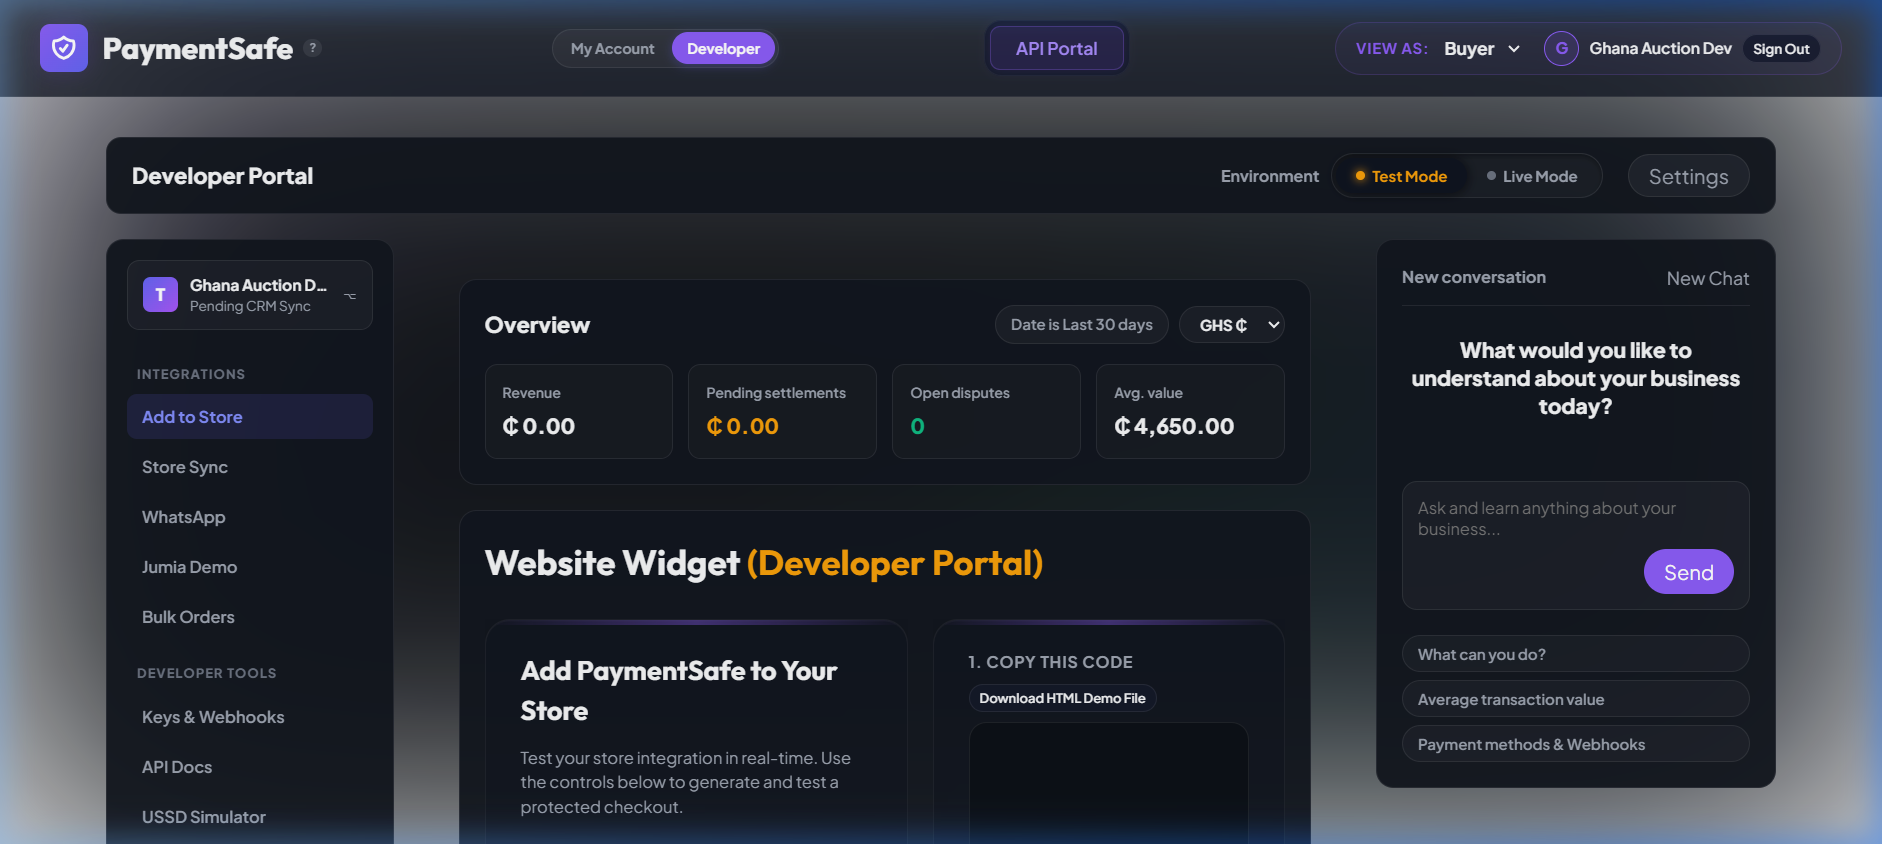Click the '1. COPY THIS CODE' label
Screen dimensions: 1882x844
point(1050,662)
